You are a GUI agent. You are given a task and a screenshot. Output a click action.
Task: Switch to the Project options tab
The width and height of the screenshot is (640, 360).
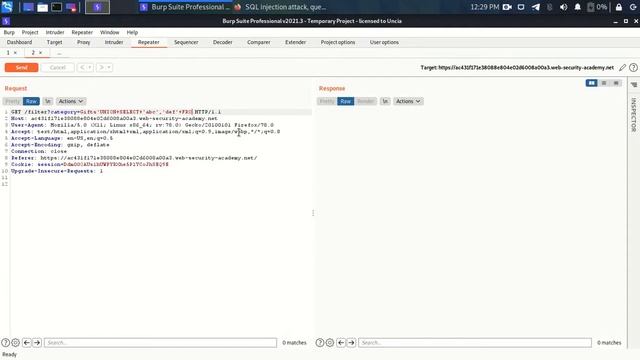[x=338, y=42]
